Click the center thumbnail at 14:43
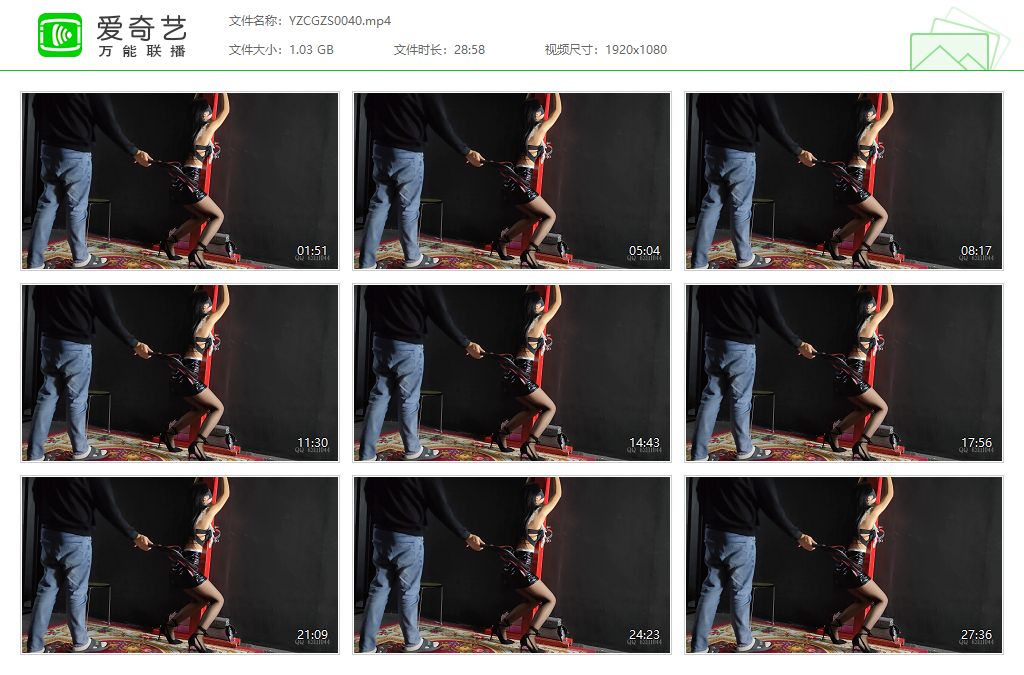Image resolution: width=1024 pixels, height=675 pixels. (x=512, y=373)
